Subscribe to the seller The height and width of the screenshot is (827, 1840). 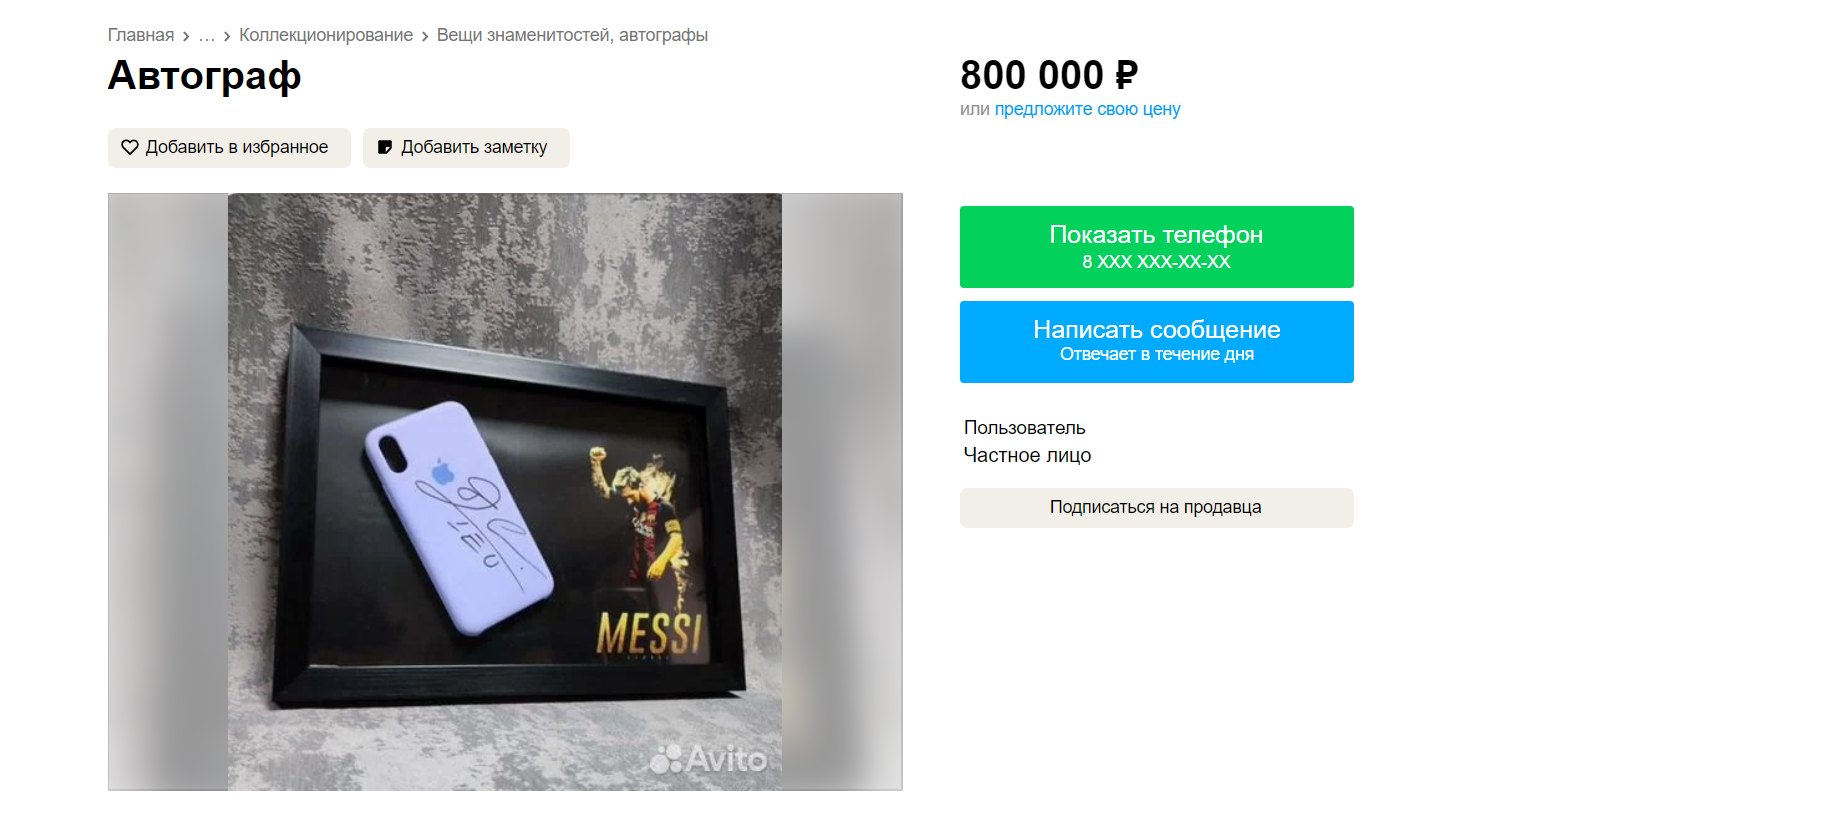(x=1157, y=508)
